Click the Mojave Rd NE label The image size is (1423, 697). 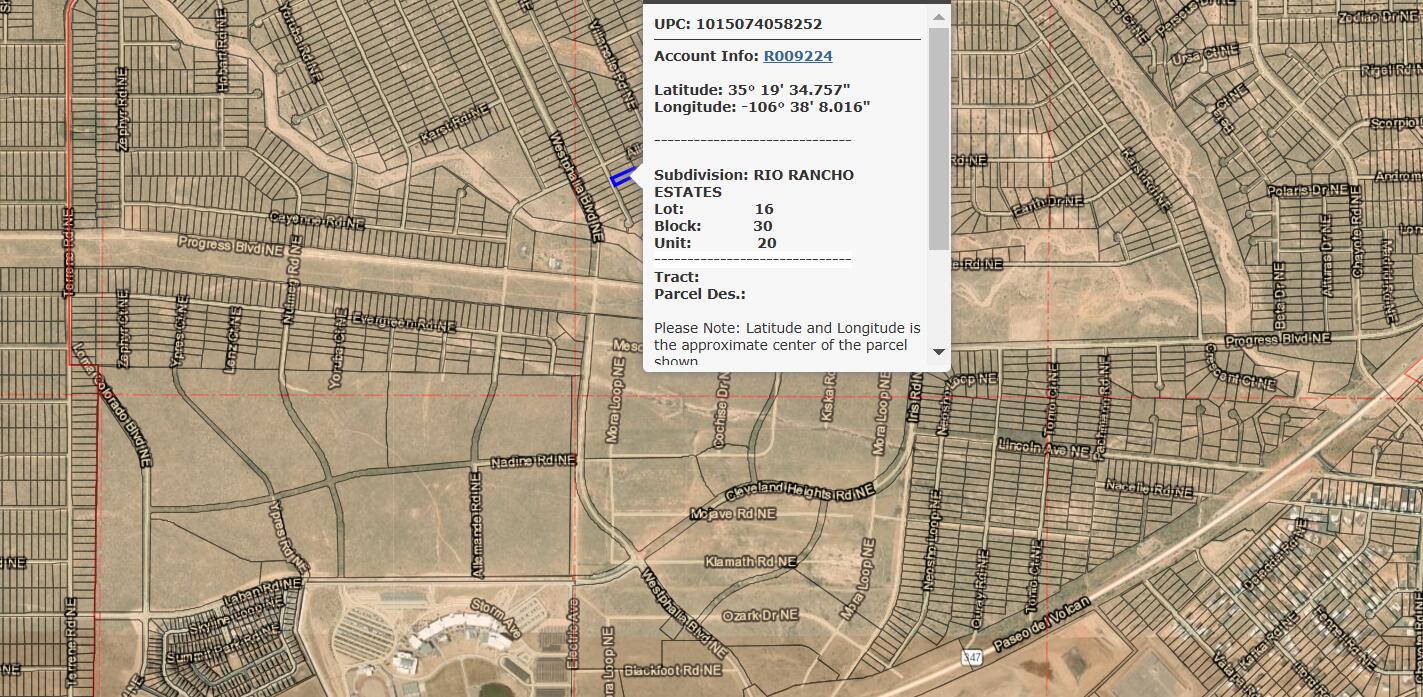(733, 514)
